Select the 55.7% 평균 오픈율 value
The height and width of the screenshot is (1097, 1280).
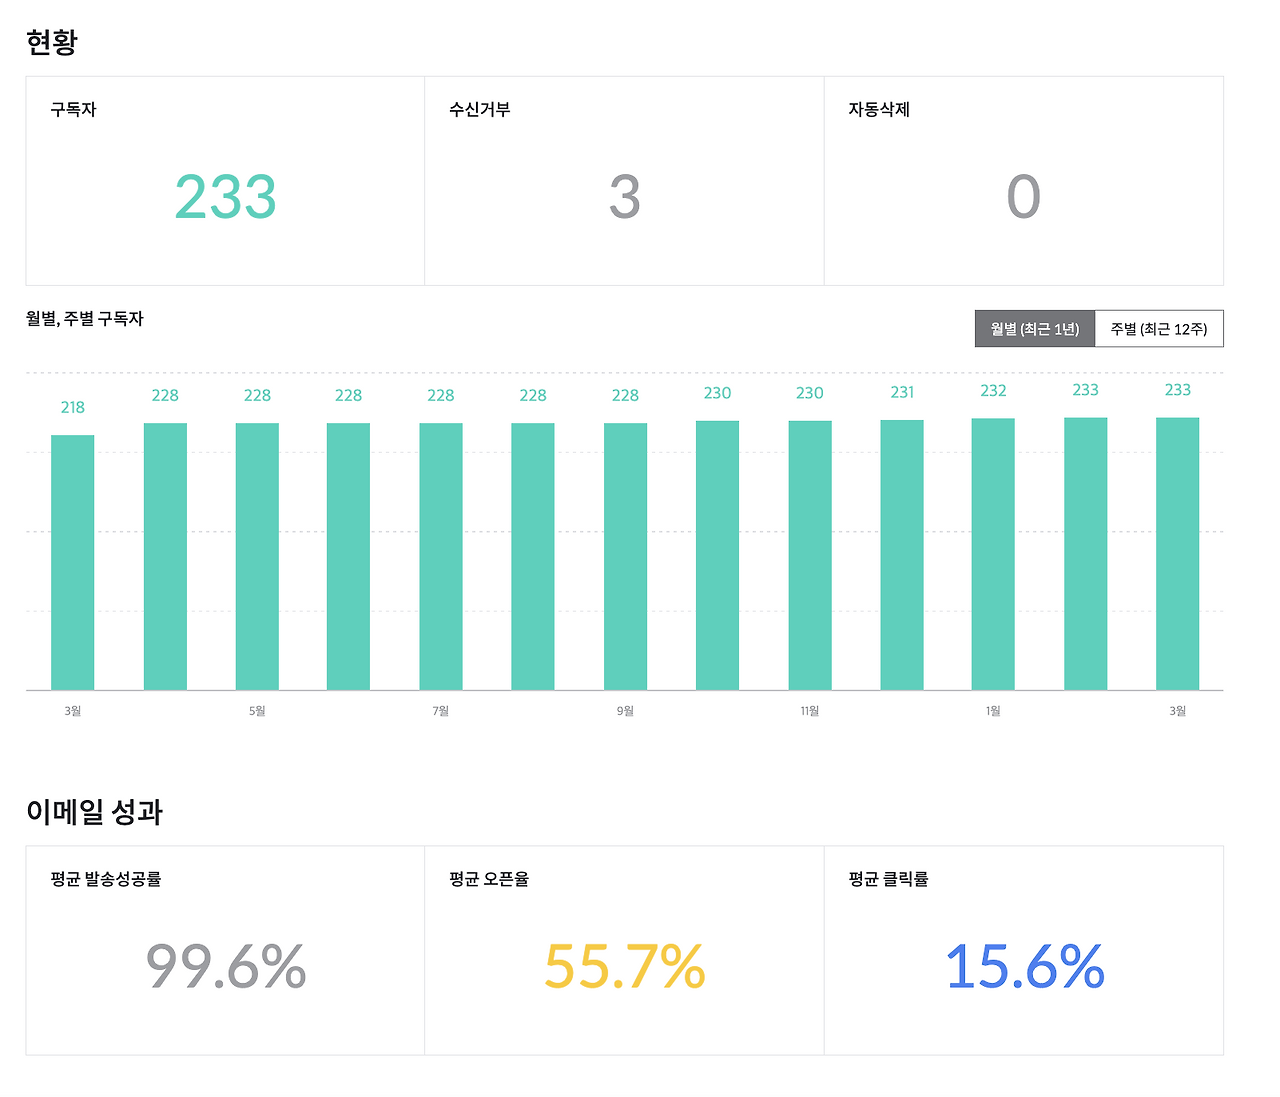pyautogui.click(x=624, y=967)
